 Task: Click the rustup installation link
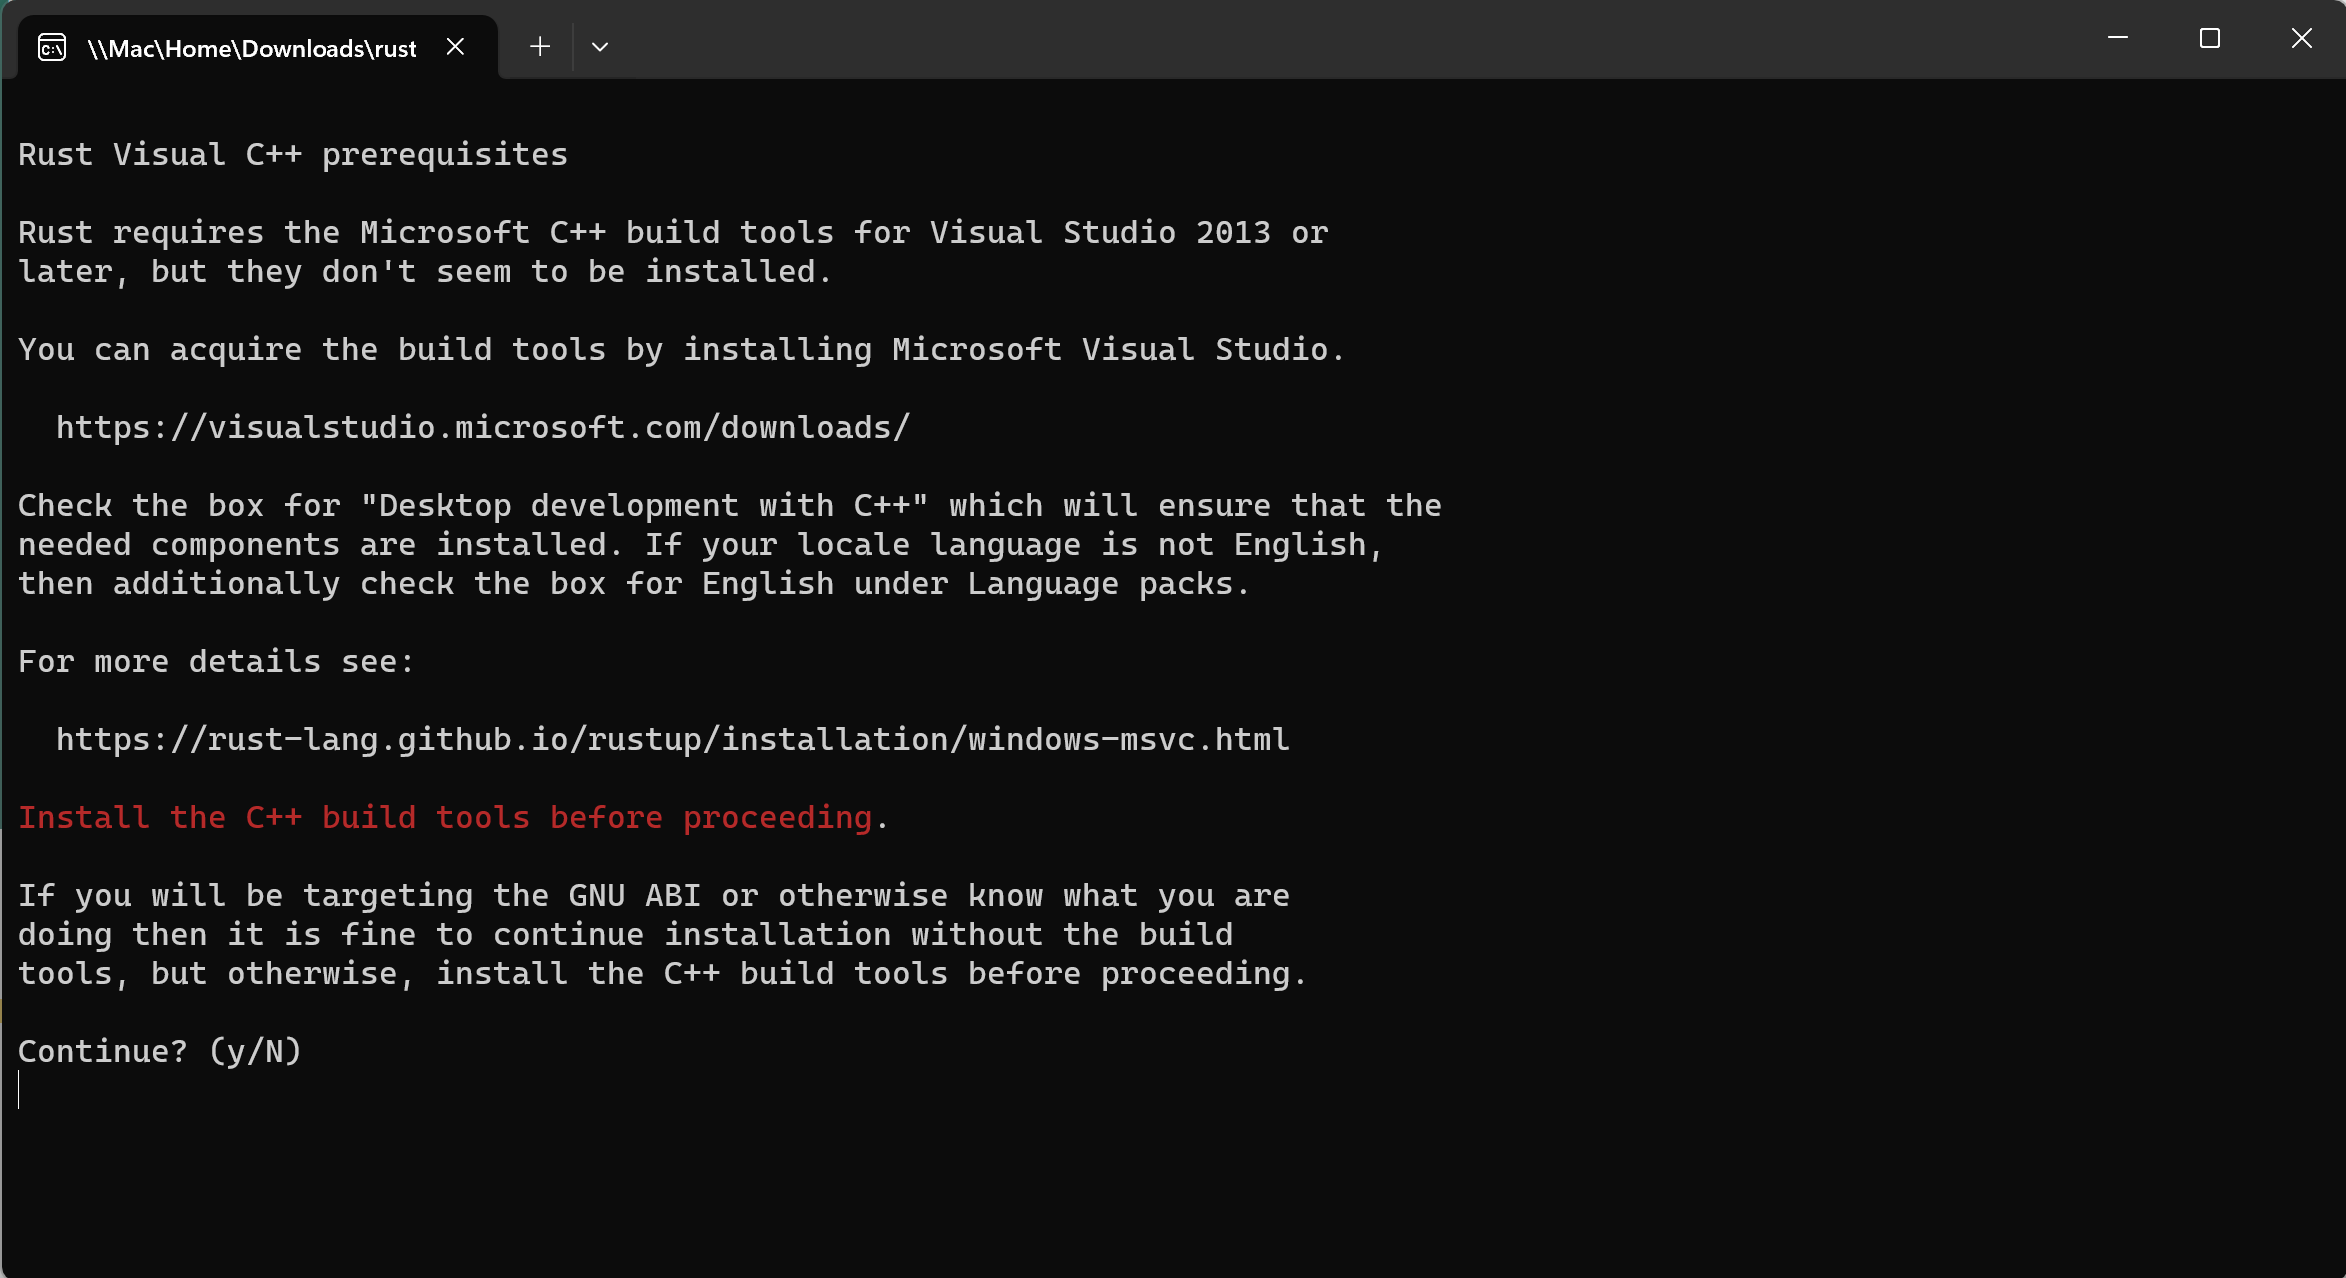[673, 738]
